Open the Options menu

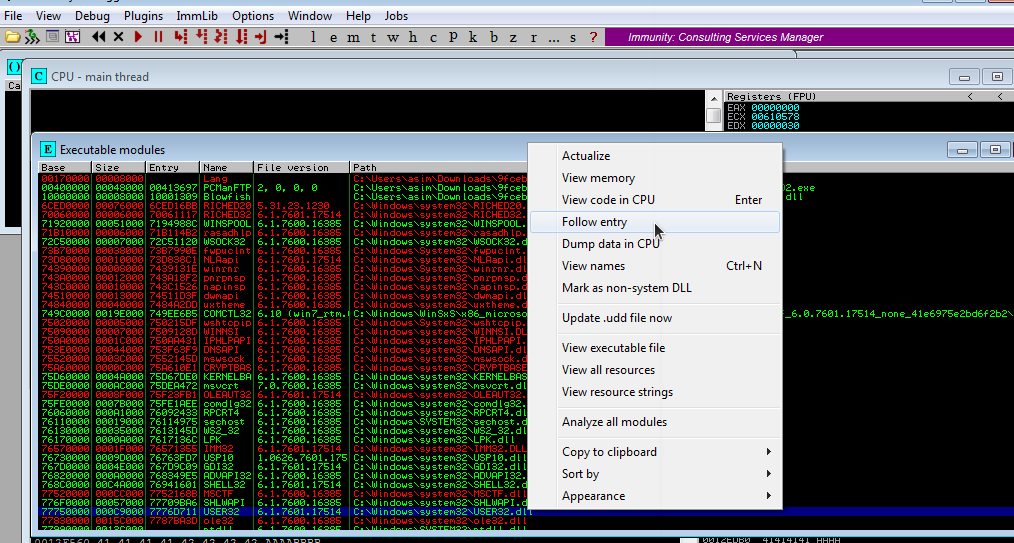pyautogui.click(x=253, y=16)
